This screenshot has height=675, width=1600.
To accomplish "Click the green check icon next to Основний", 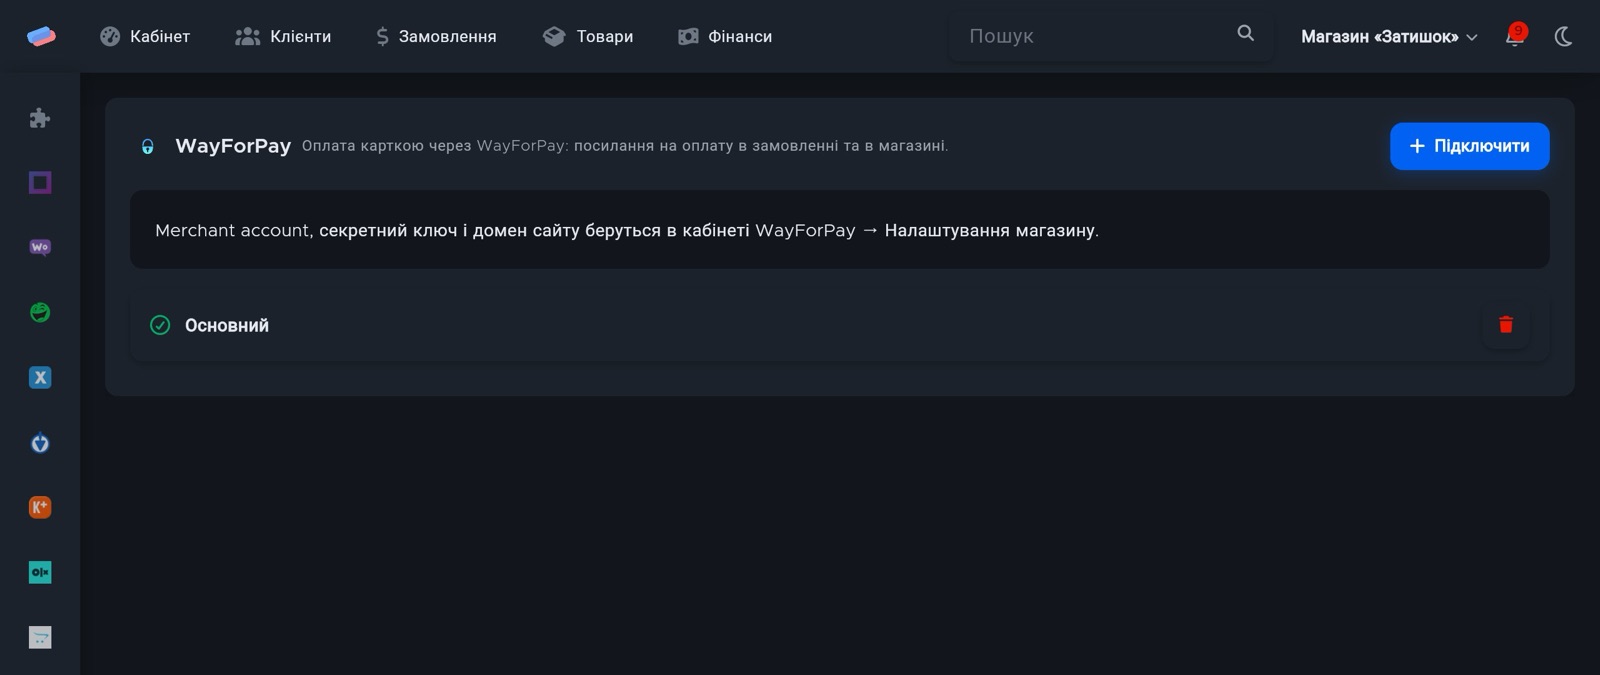I will [x=160, y=325].
